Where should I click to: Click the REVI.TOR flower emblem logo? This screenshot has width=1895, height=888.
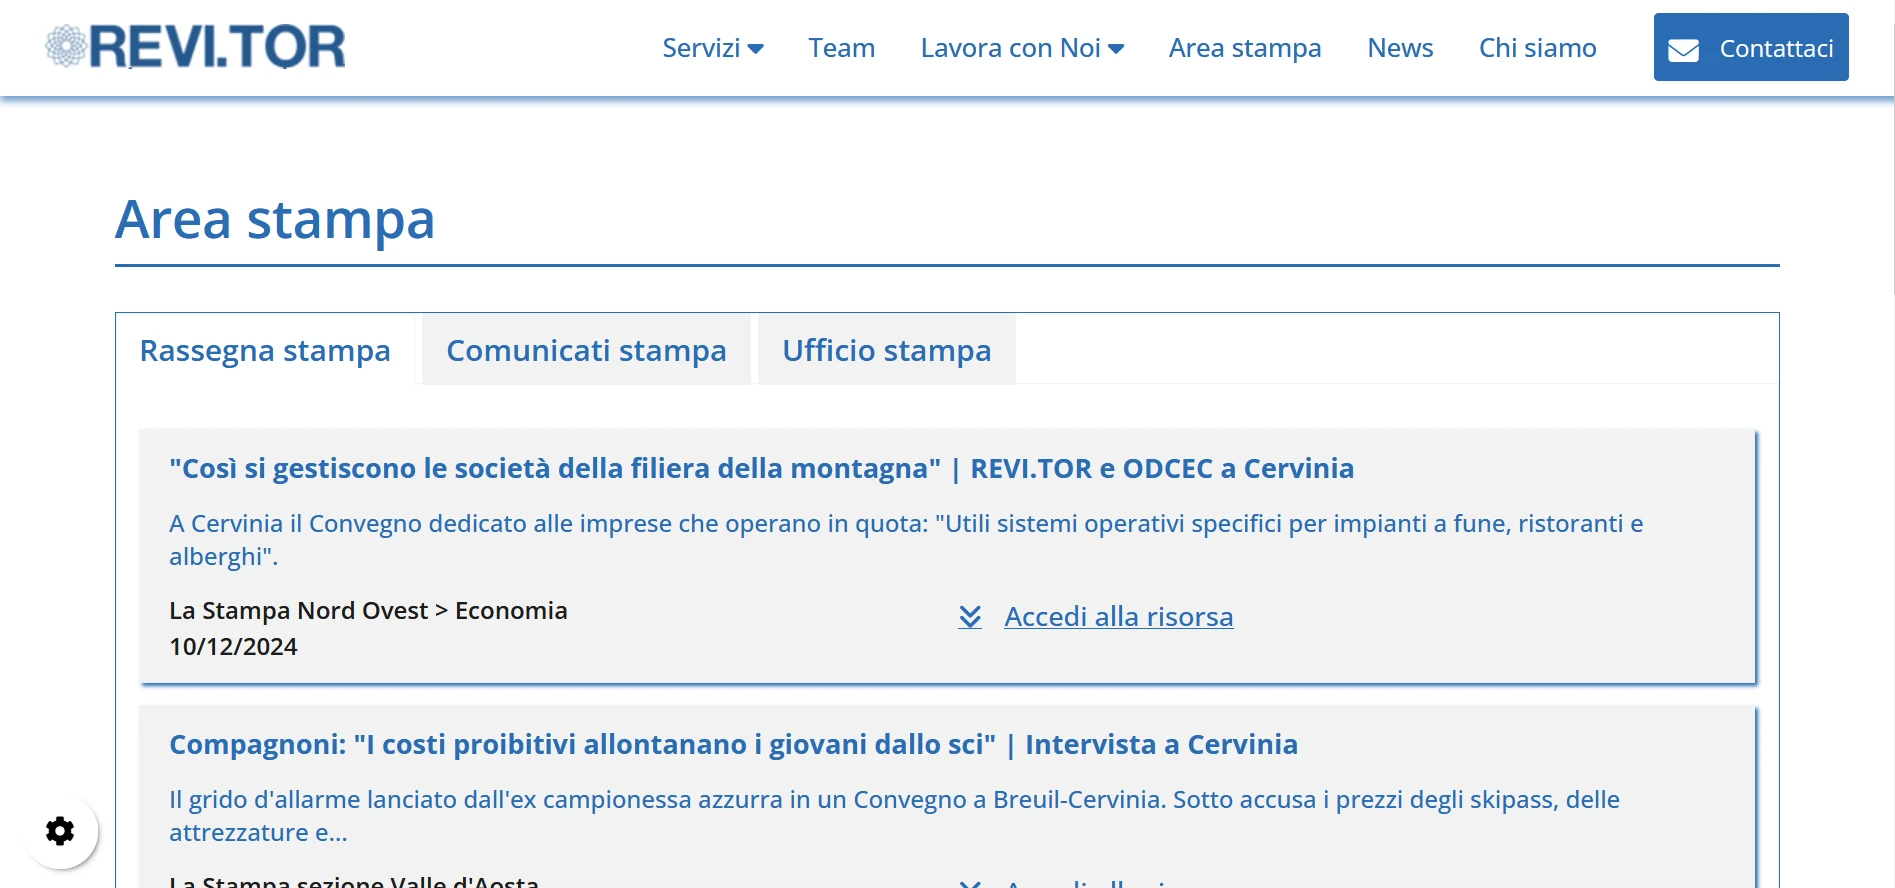pyautogui.click(x=66, y=46)
